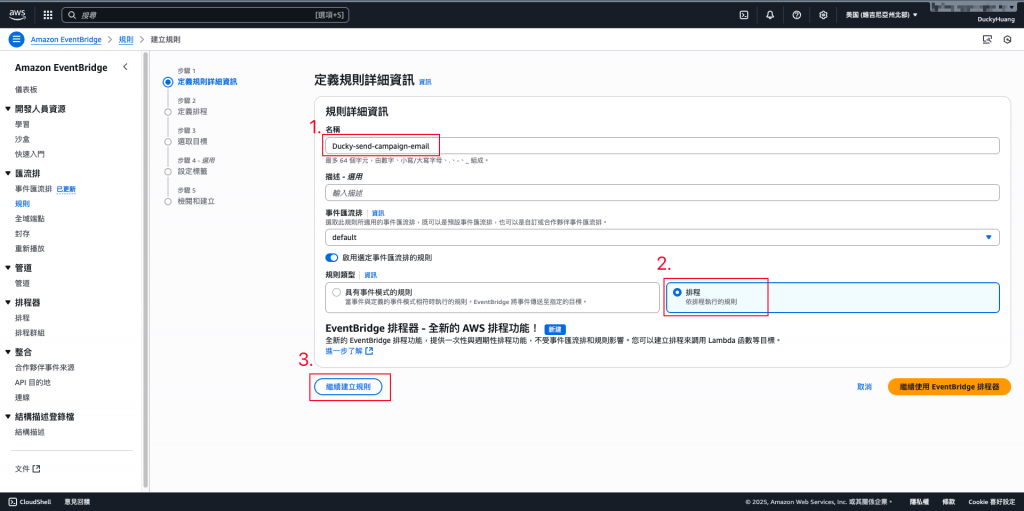
Task: Click into the 名稱 input field
Action: 662,146
